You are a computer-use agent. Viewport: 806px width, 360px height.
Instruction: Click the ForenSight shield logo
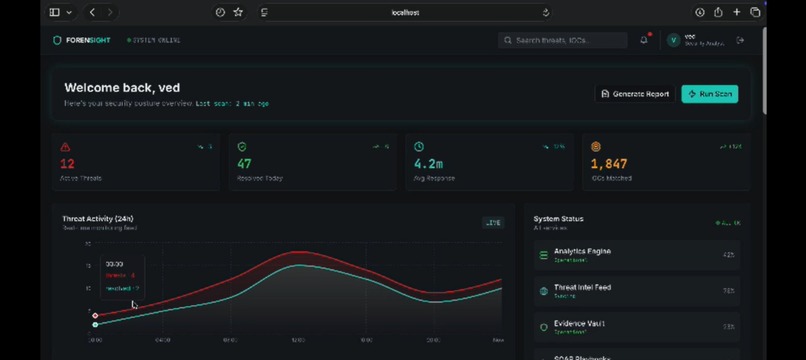[x=57, y=40]
